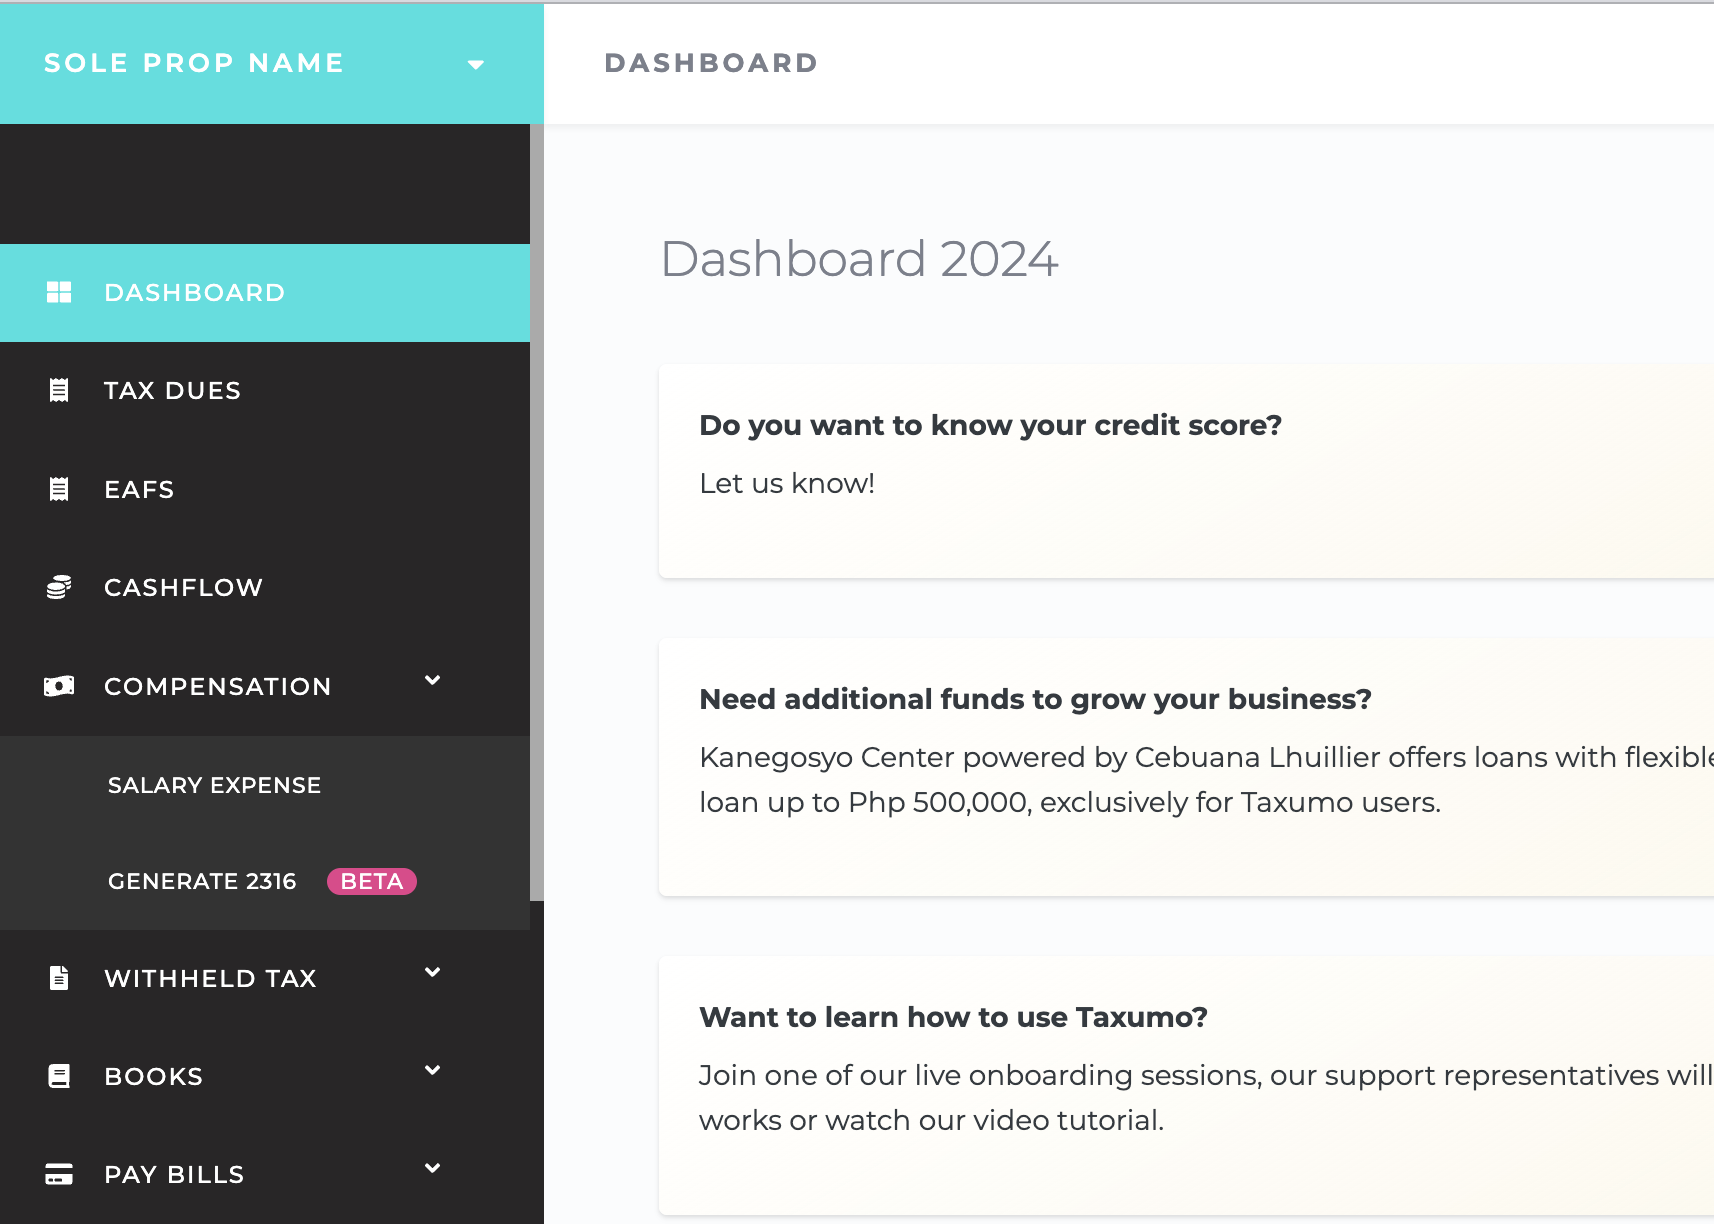Click the Withheld Tax file icon
This screenshot has width=1714, height=1224.
click(59, 978)
